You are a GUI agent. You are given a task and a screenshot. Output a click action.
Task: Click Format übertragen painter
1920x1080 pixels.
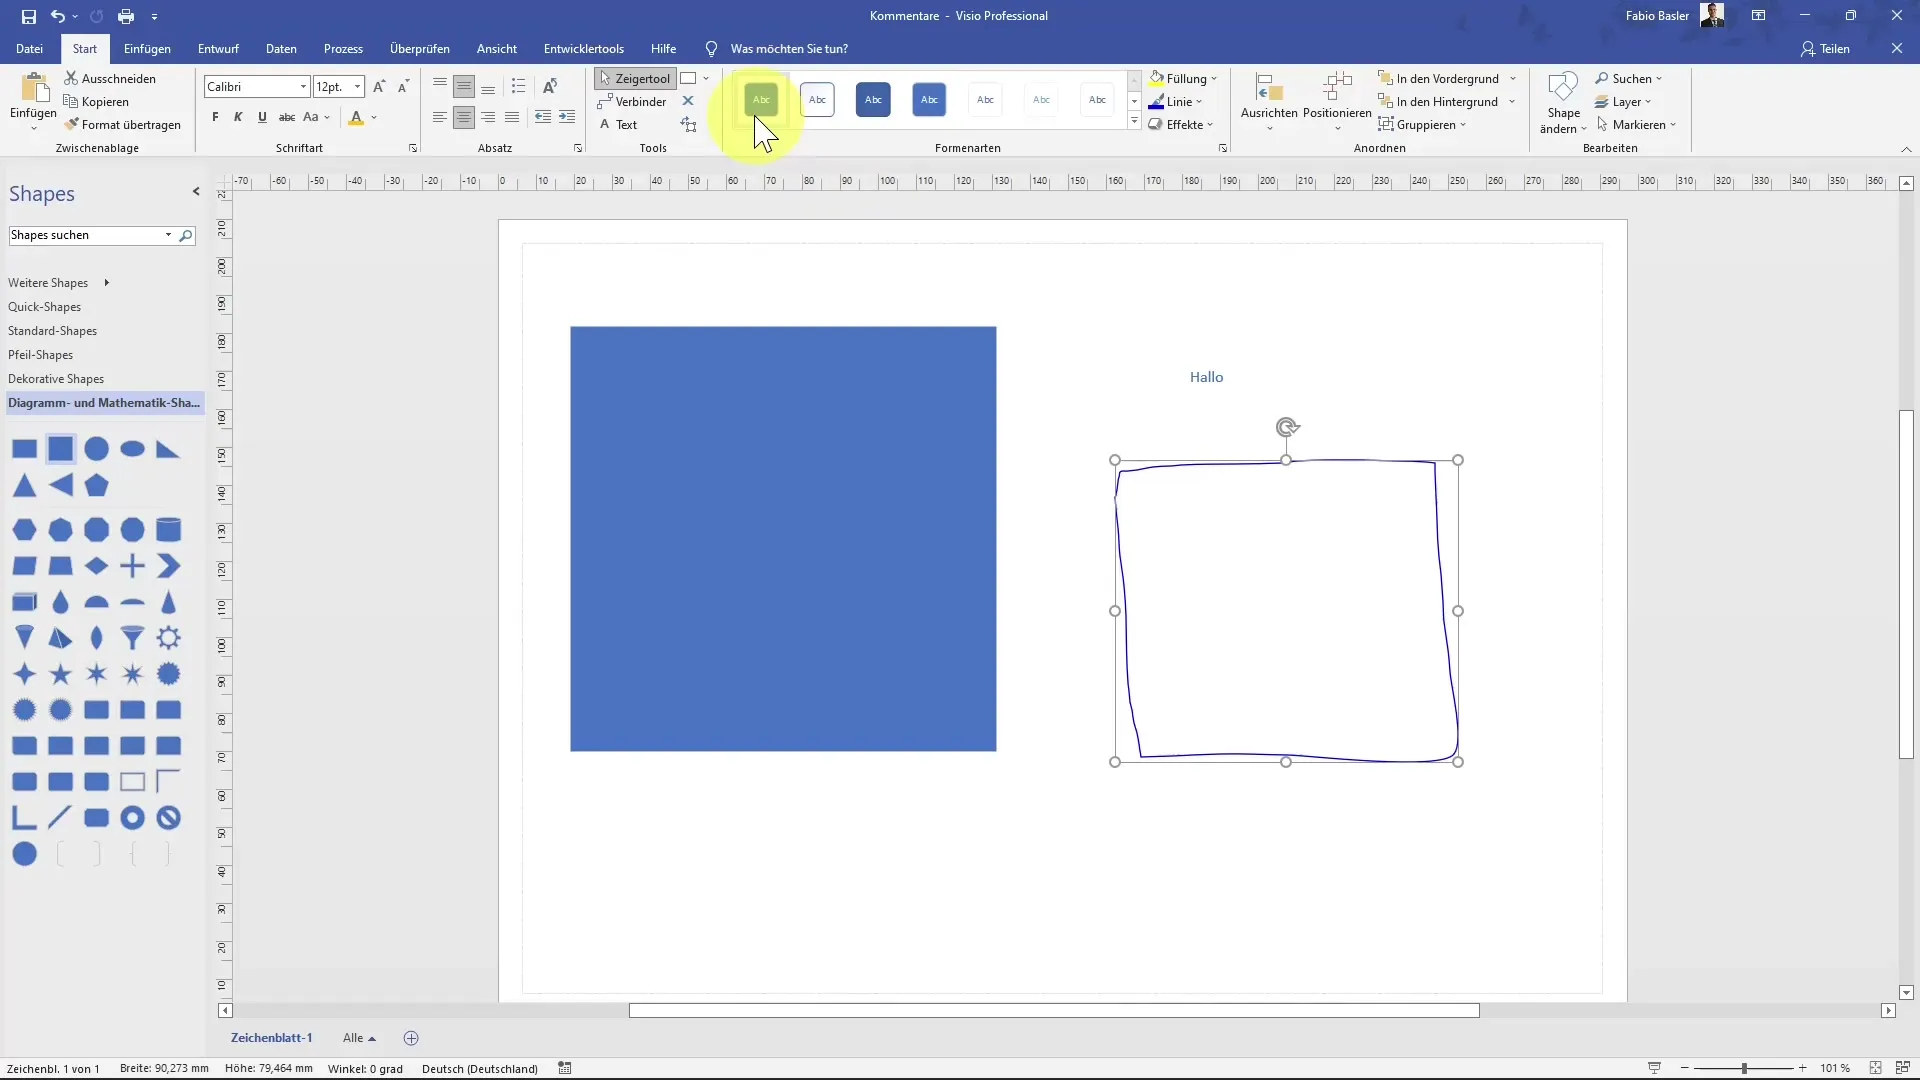point(122,124)
